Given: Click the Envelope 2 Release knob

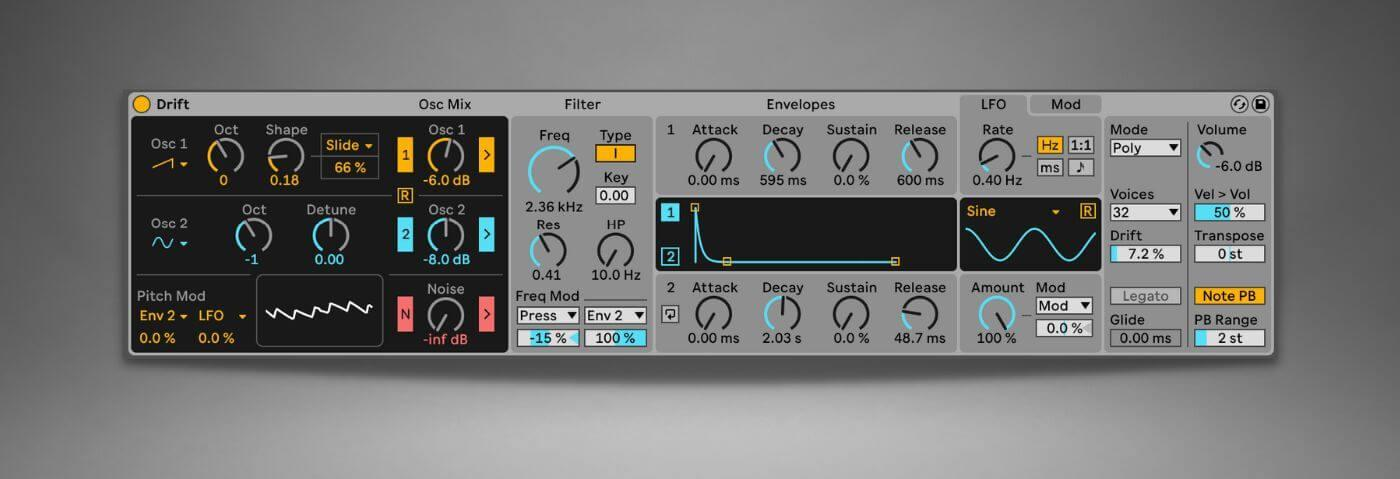Looking at the screenshot, I should (919, 313).
